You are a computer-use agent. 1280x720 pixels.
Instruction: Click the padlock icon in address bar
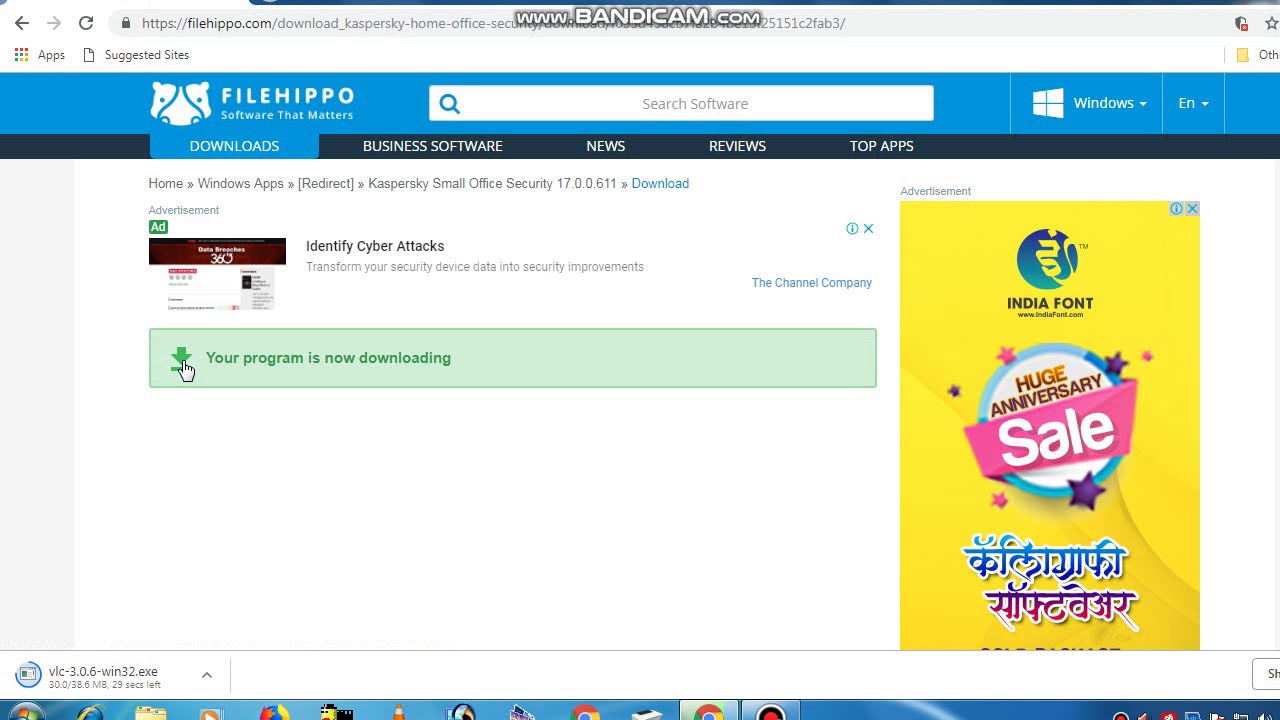coord(125,23)
